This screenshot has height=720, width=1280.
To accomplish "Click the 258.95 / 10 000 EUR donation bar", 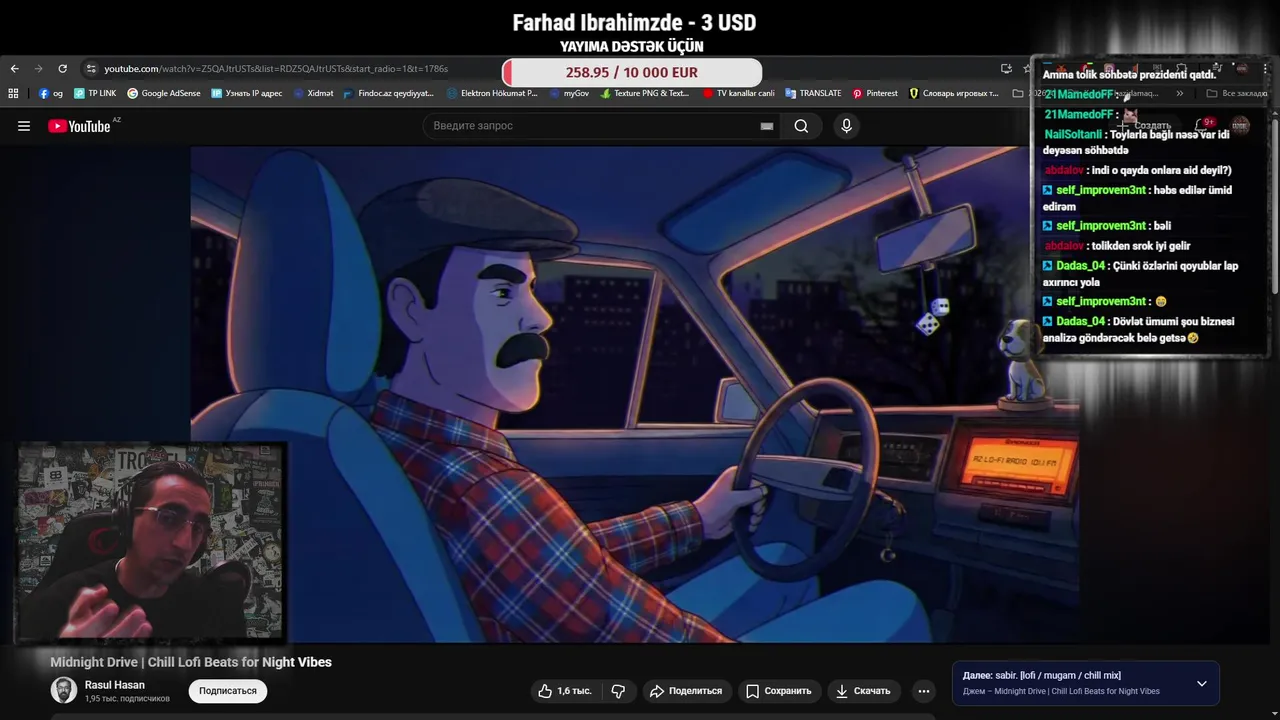I will coord(632,72).
